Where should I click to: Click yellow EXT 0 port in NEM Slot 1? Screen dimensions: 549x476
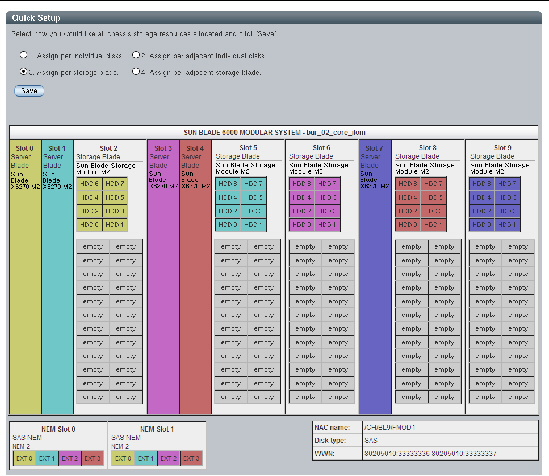tap(123, 458)
